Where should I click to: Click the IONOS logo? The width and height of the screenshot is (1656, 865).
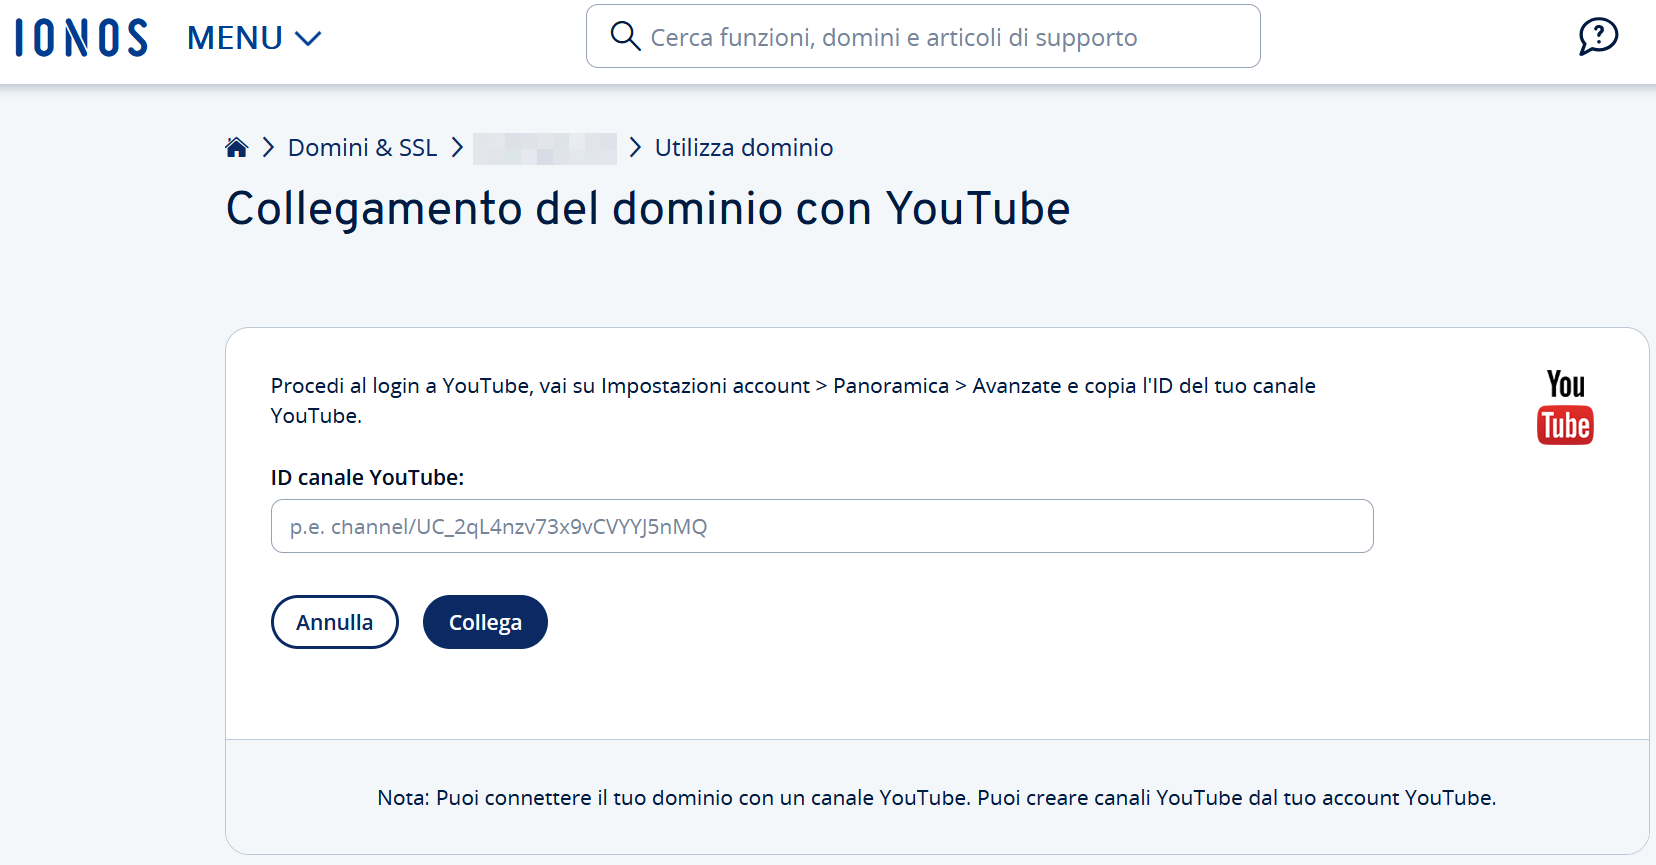(x=81, y=38)
